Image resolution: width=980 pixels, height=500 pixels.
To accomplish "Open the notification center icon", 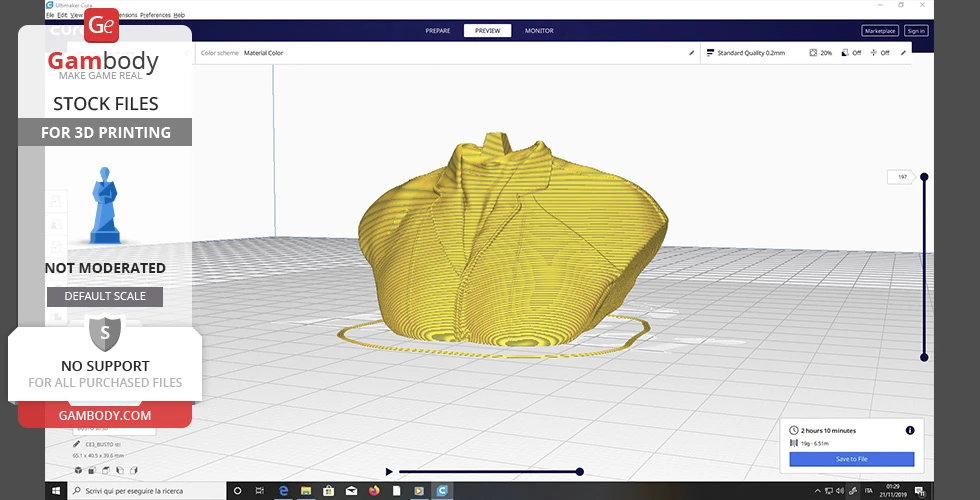I will click(920, 491).
